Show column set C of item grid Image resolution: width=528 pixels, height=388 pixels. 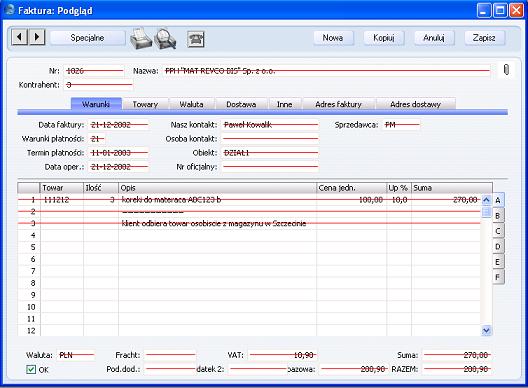498,231
